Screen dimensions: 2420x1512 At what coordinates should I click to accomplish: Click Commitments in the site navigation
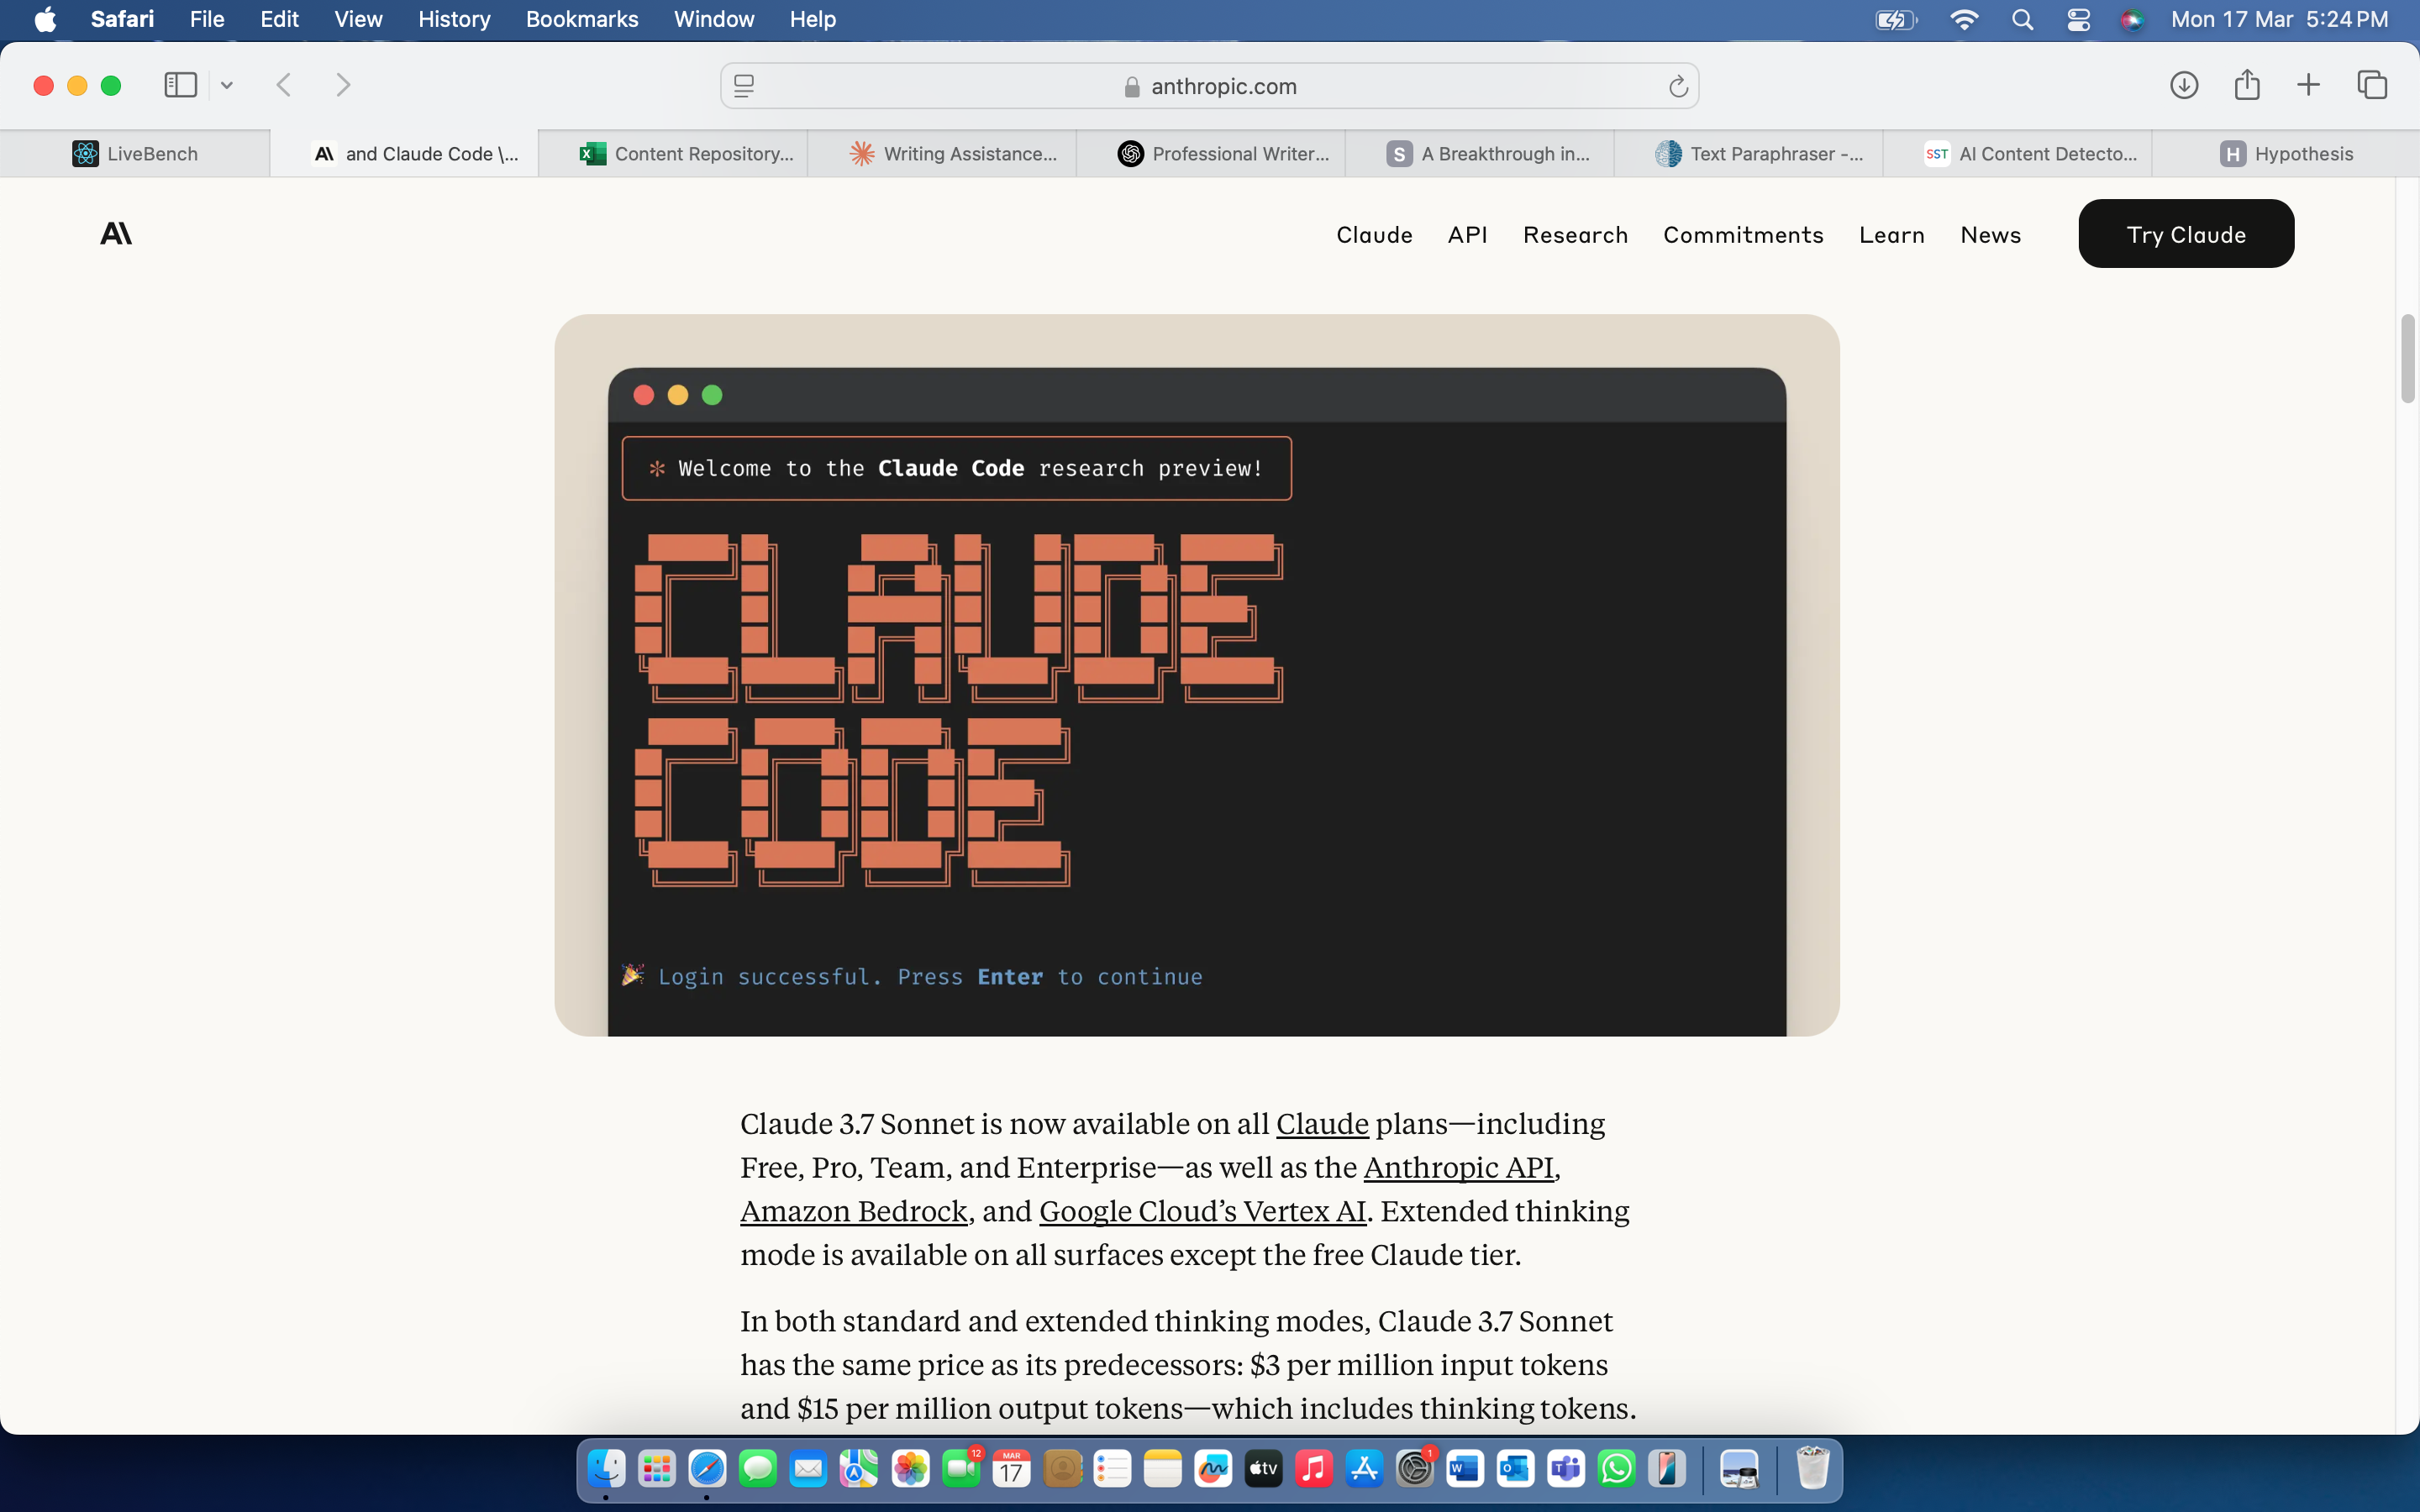1743,235
